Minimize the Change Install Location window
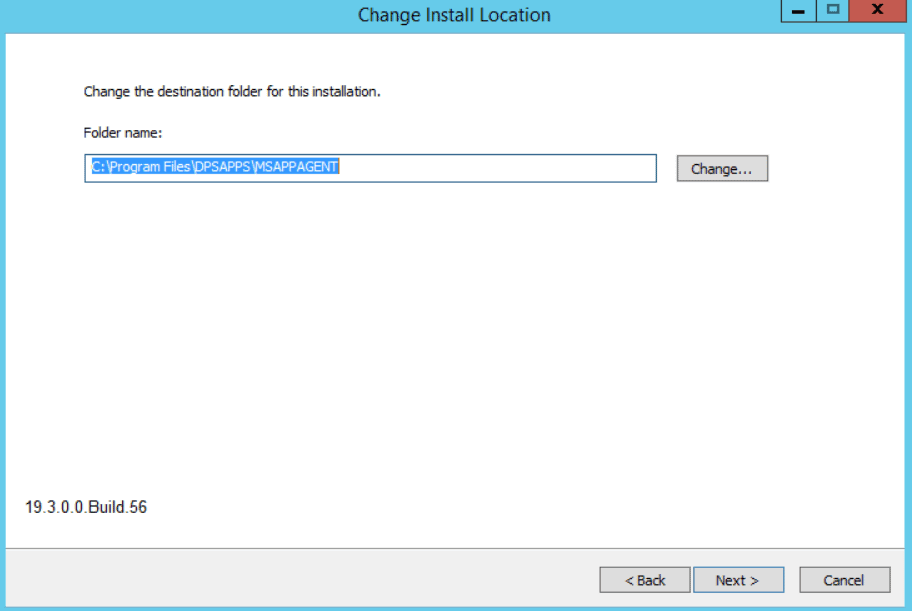Image resolution: width=912 pixels, height=611 pixels. tap(798, 11)
